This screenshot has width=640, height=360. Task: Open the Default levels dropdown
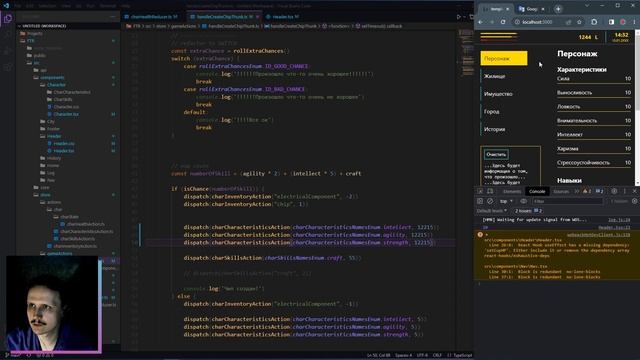pyautogui.click(x=492, y=211)
